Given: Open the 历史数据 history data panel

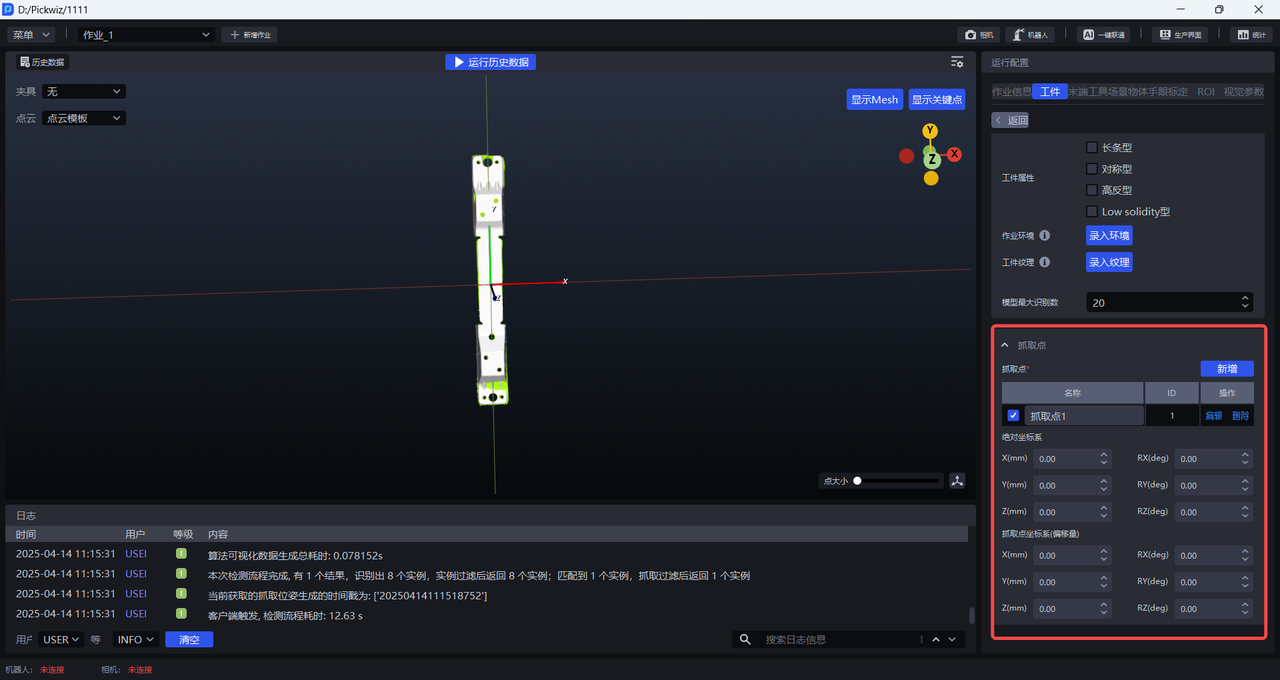Looking at the screenshot, I should (41, 62).
